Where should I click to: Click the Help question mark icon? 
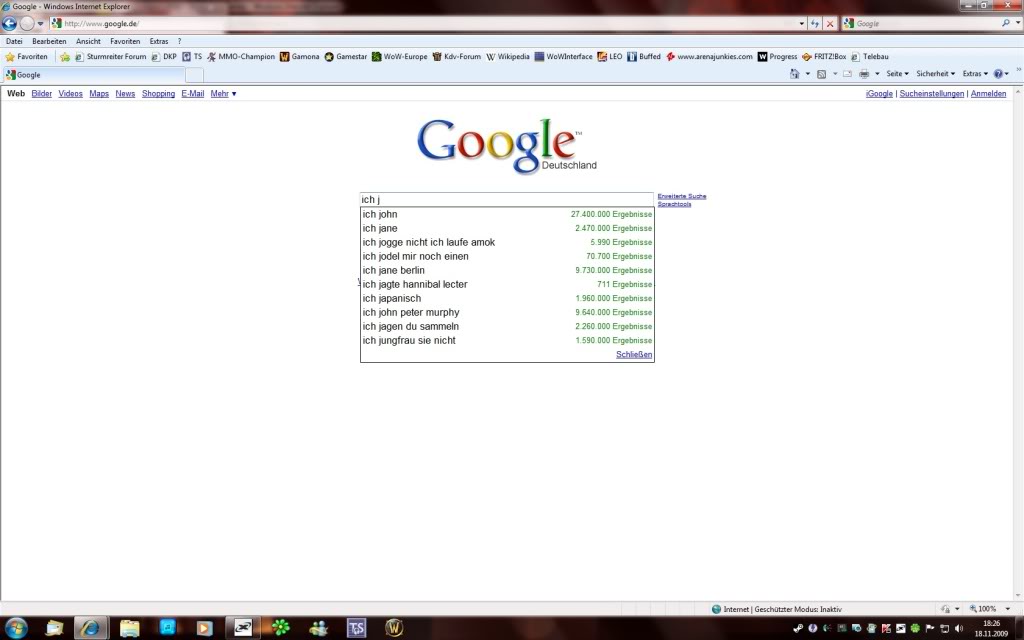pos(998,74)
